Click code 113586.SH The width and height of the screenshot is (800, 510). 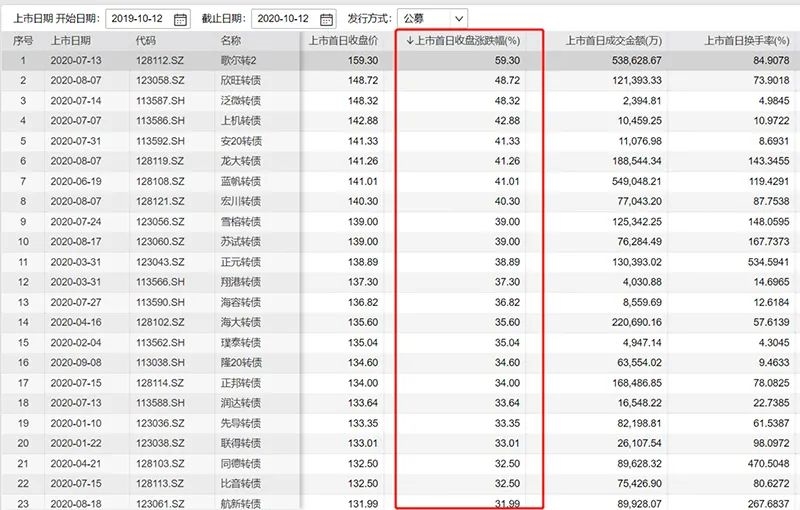160,120
